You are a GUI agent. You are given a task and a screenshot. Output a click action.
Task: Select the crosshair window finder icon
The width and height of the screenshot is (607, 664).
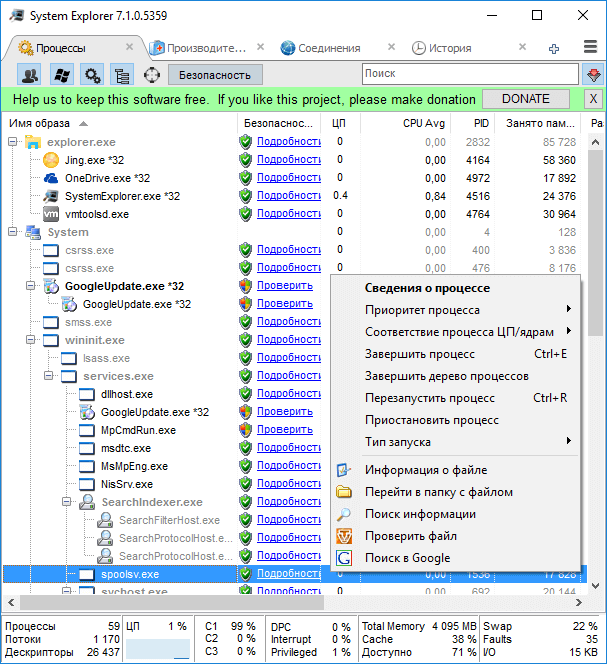pyautogui.click(x=152, y=75)
